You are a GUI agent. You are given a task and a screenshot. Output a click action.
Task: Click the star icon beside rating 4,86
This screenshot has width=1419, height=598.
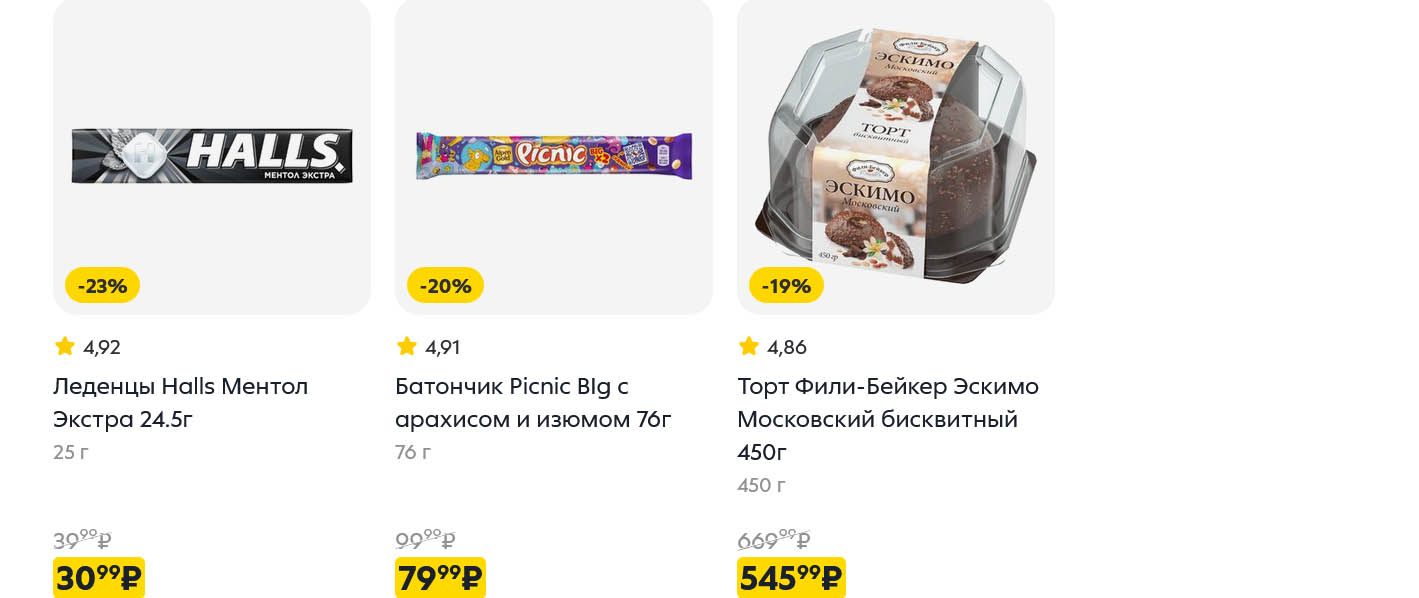[x=749, y=346]
